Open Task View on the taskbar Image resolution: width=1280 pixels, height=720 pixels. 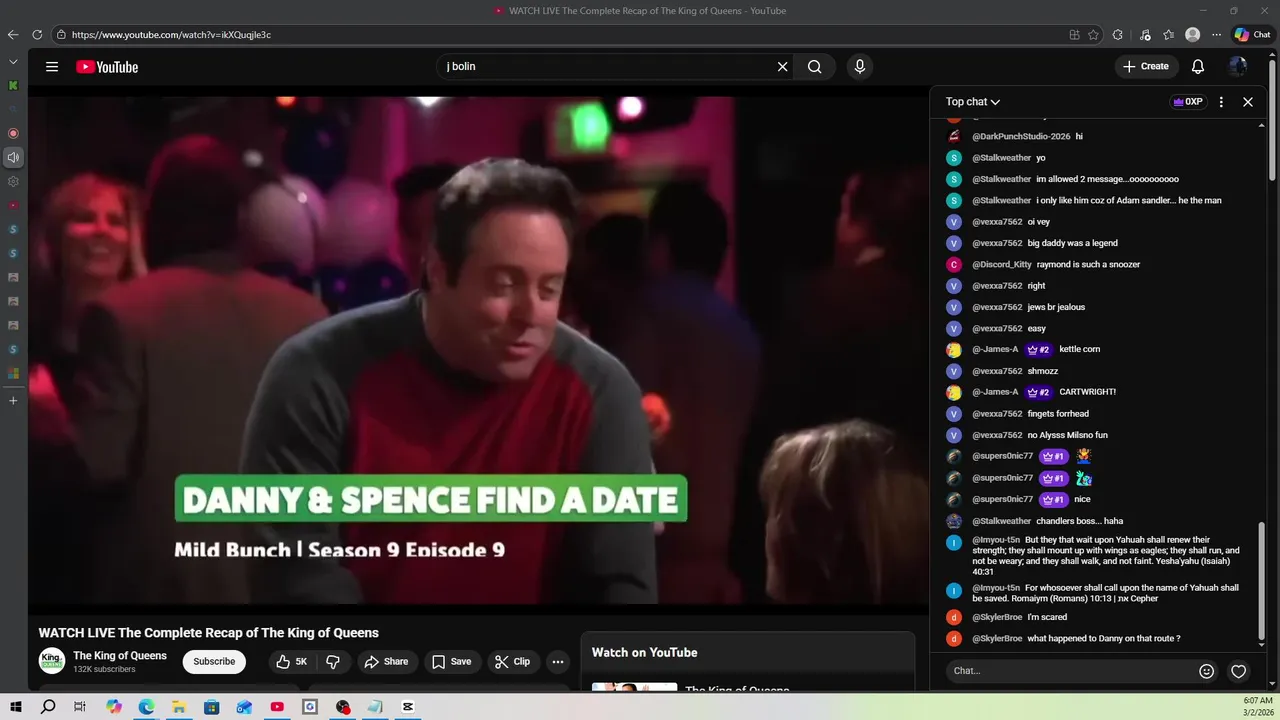(x=80, y=707)
